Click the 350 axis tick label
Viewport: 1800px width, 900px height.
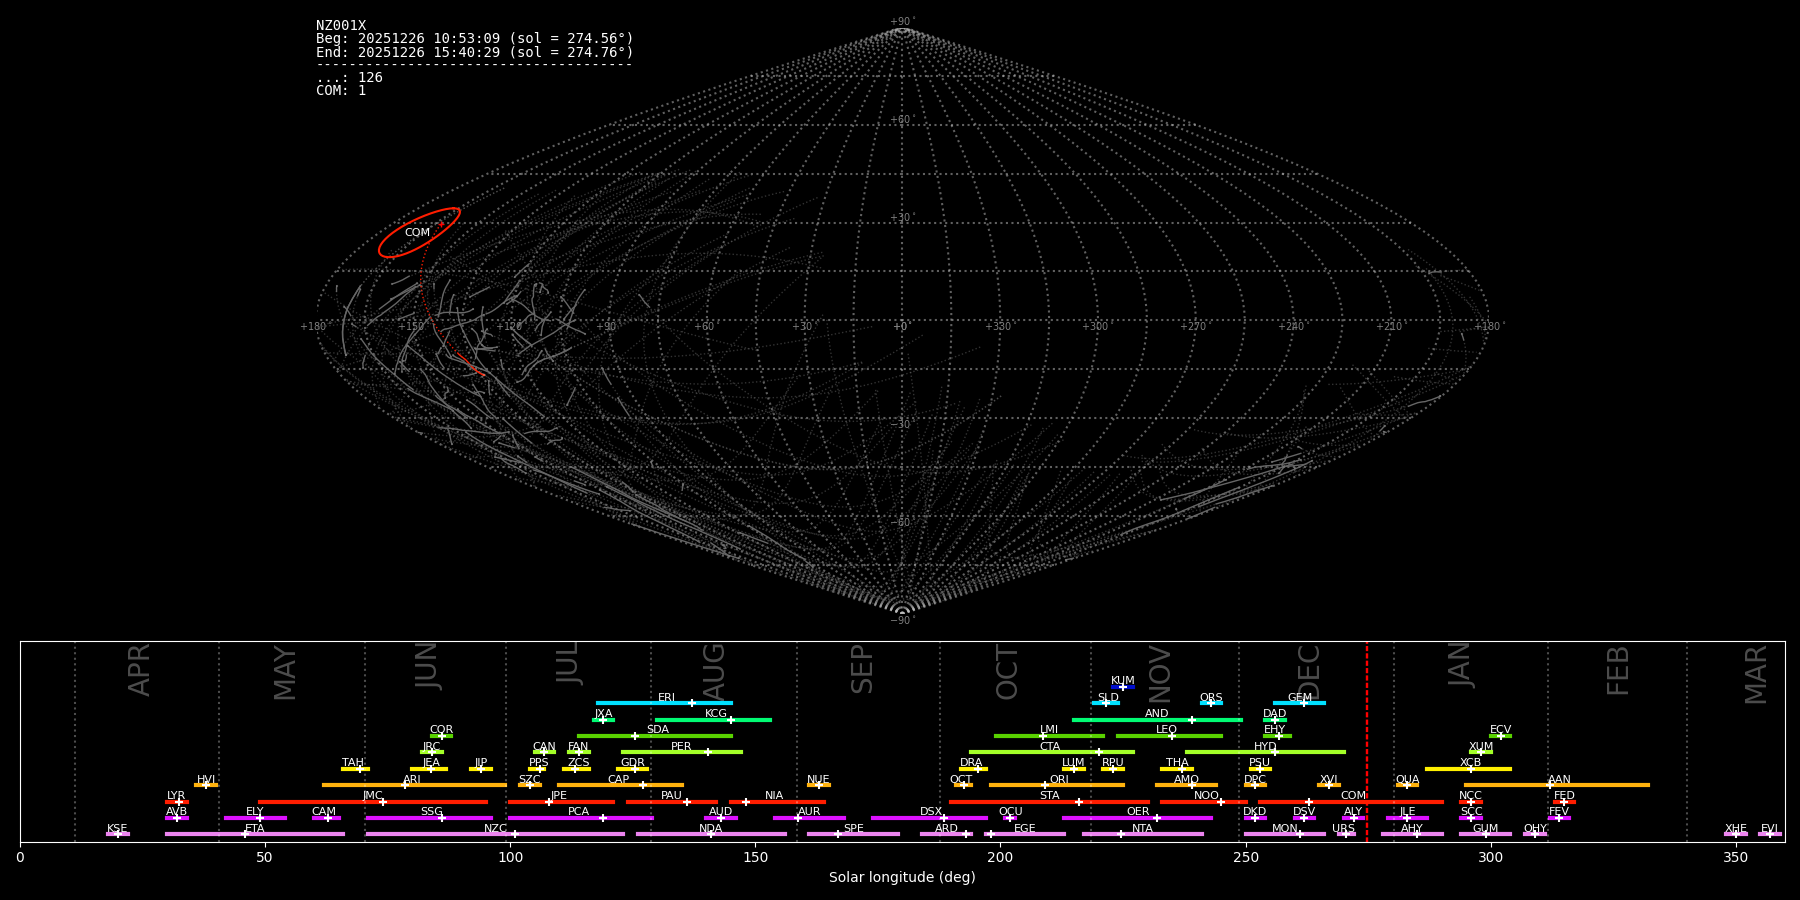coord(1735,857)
